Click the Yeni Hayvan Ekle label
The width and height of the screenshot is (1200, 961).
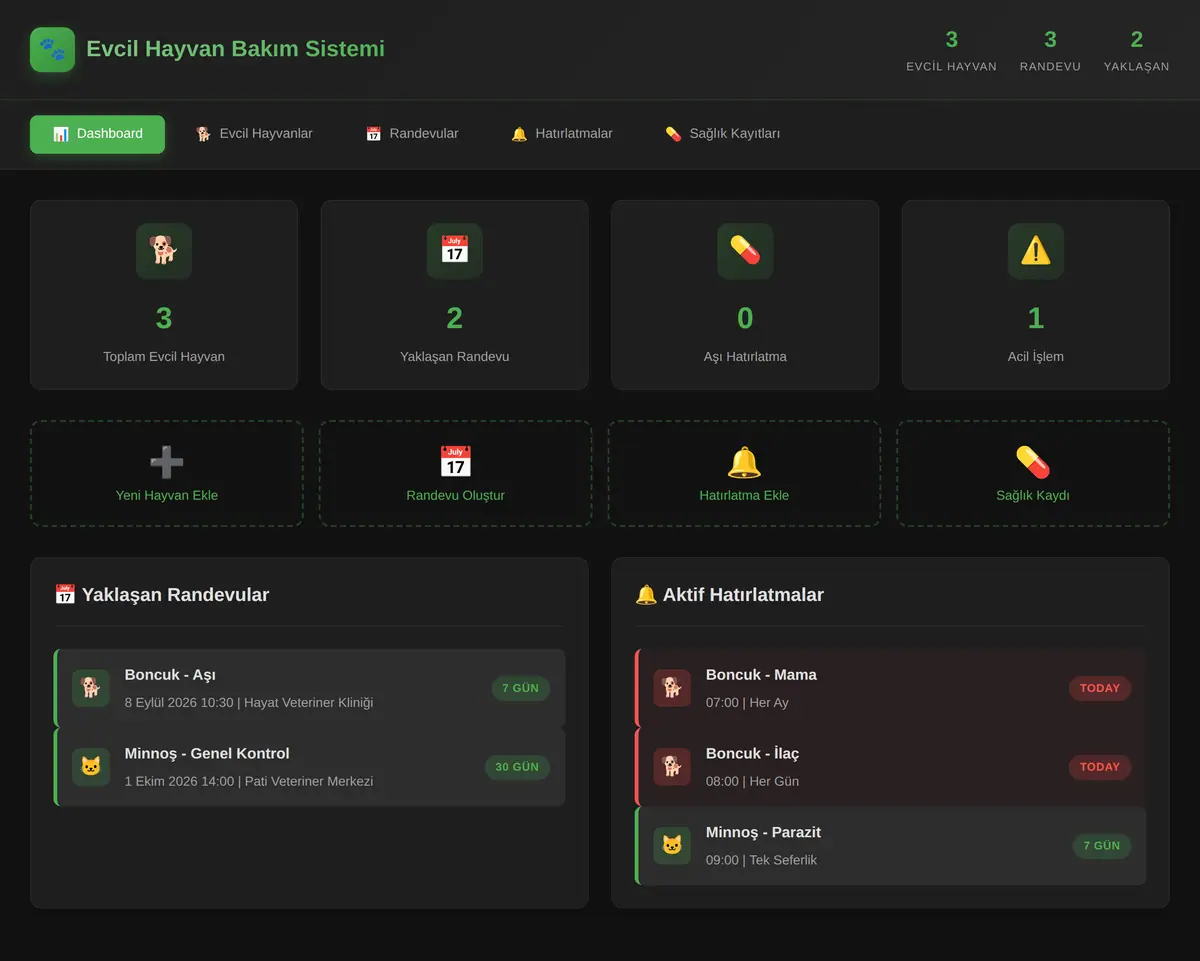(167, 495)
